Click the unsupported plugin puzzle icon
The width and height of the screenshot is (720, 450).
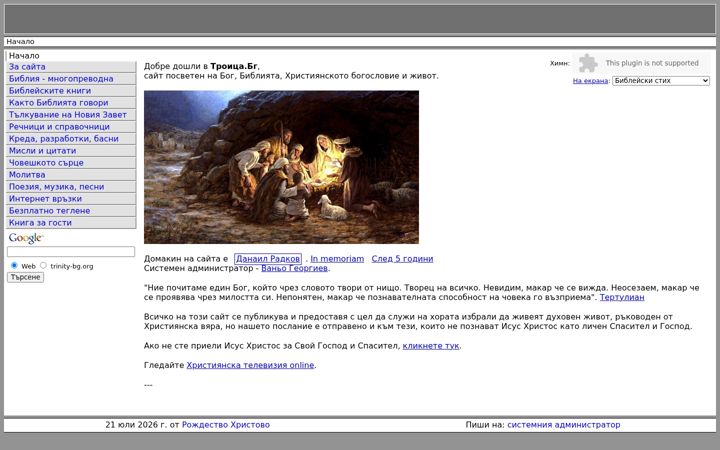(x=588, y=63)
